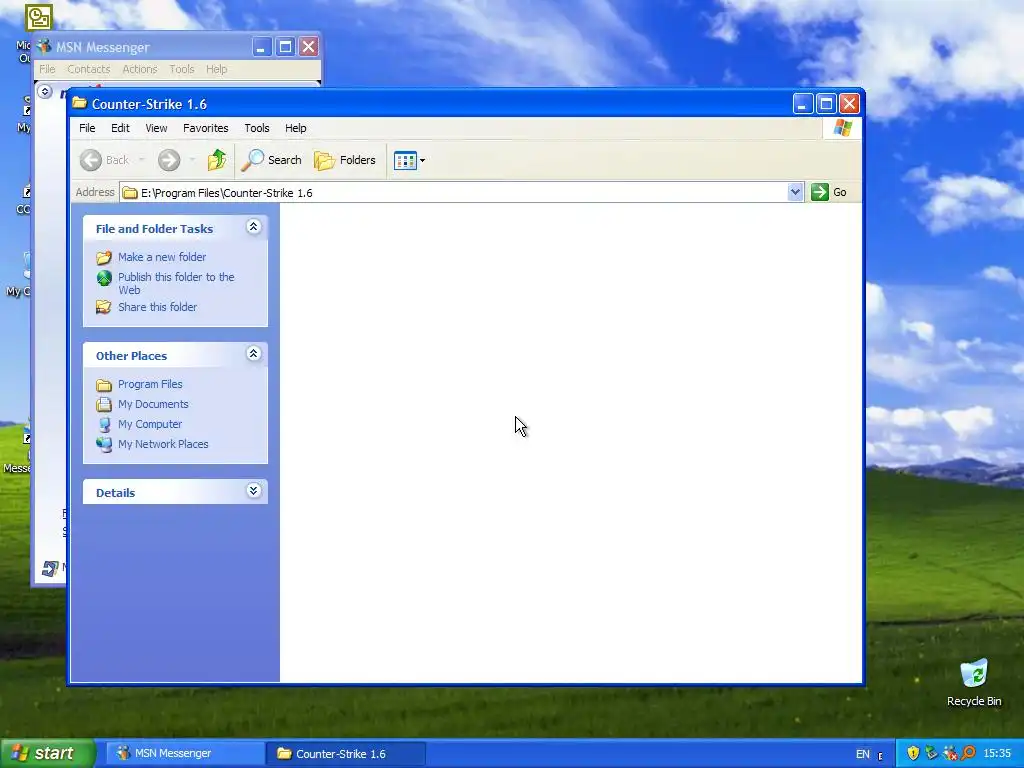Click the security shield tray icon
Image resolution: width=1024 pixels, height=768 pixels.
click(x=913, y=754)
